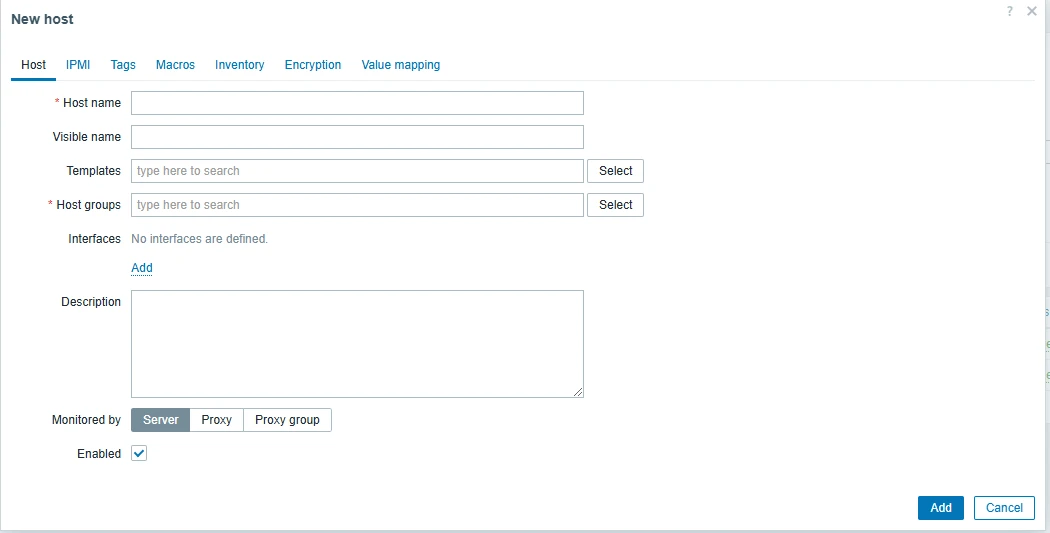Click the Enabled label
The height and width of the screenshot is (533, 1050).
(x=99, y=454)
